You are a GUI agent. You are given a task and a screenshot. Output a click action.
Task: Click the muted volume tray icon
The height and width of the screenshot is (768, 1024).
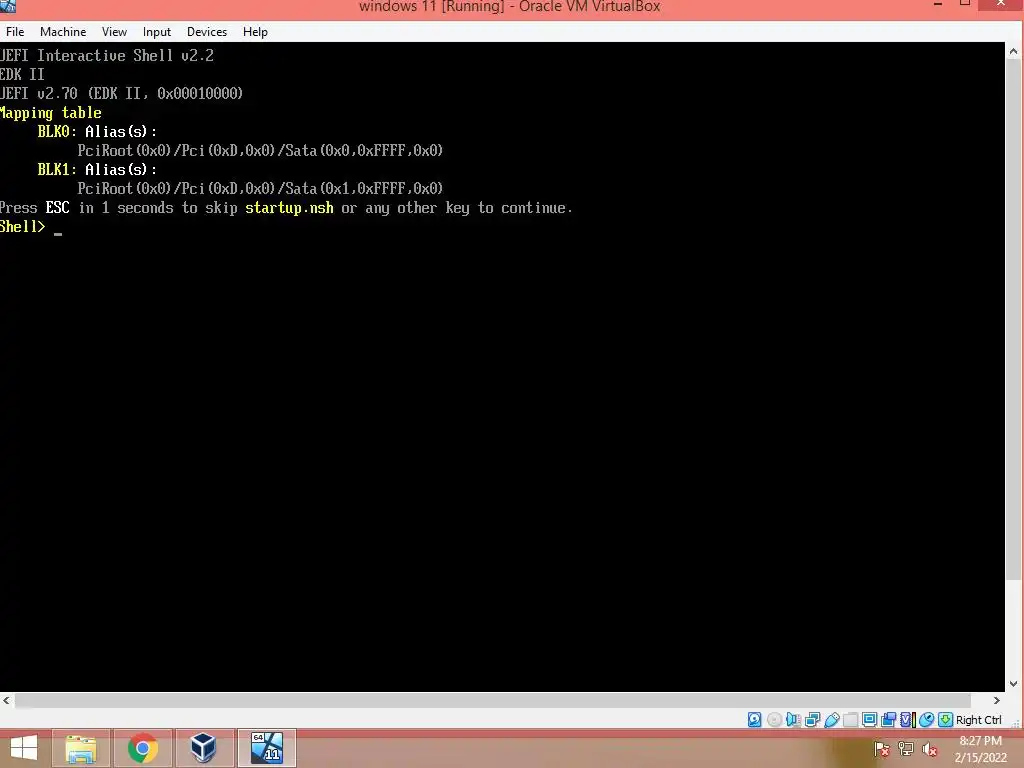929,749
